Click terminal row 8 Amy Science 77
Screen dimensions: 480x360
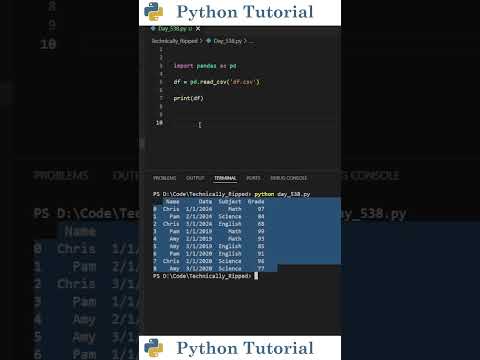209,268
